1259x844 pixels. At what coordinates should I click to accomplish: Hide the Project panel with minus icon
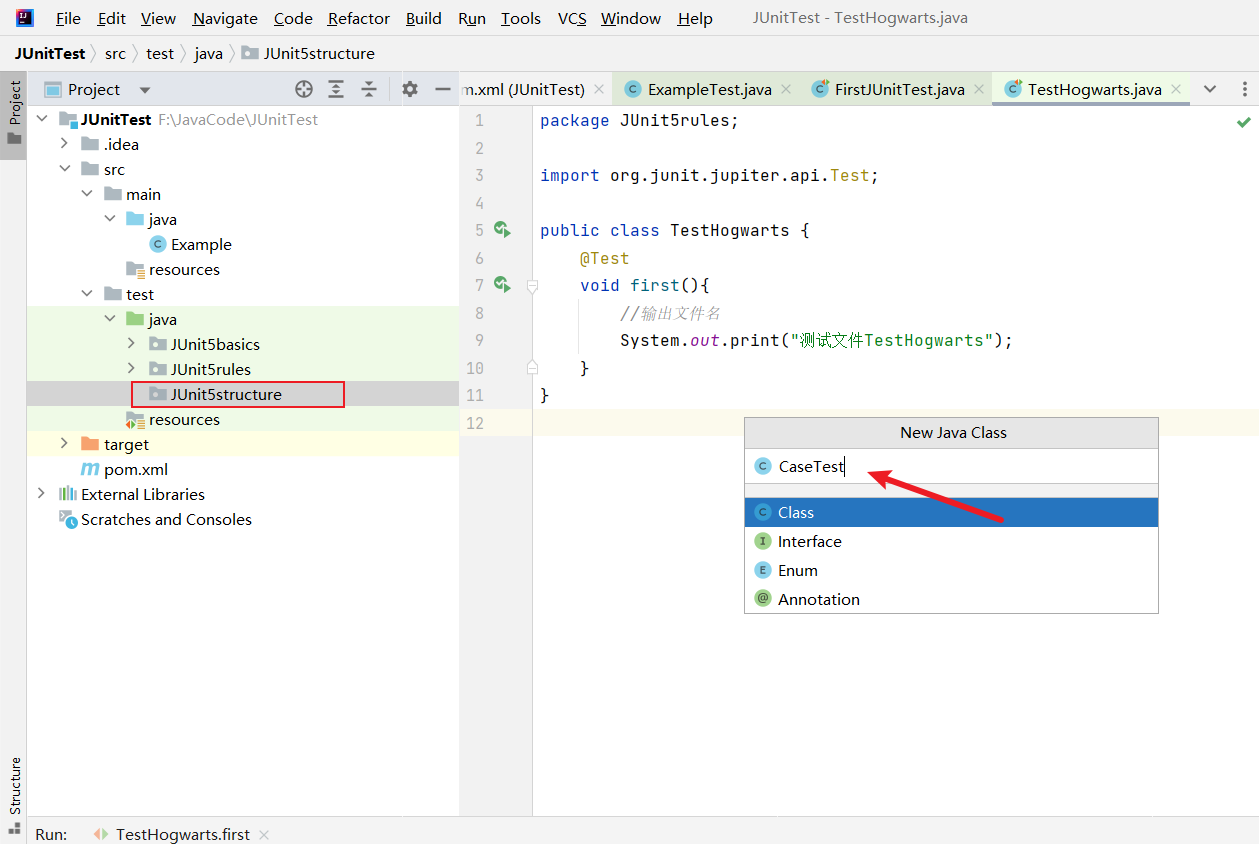tap(443, 89)
